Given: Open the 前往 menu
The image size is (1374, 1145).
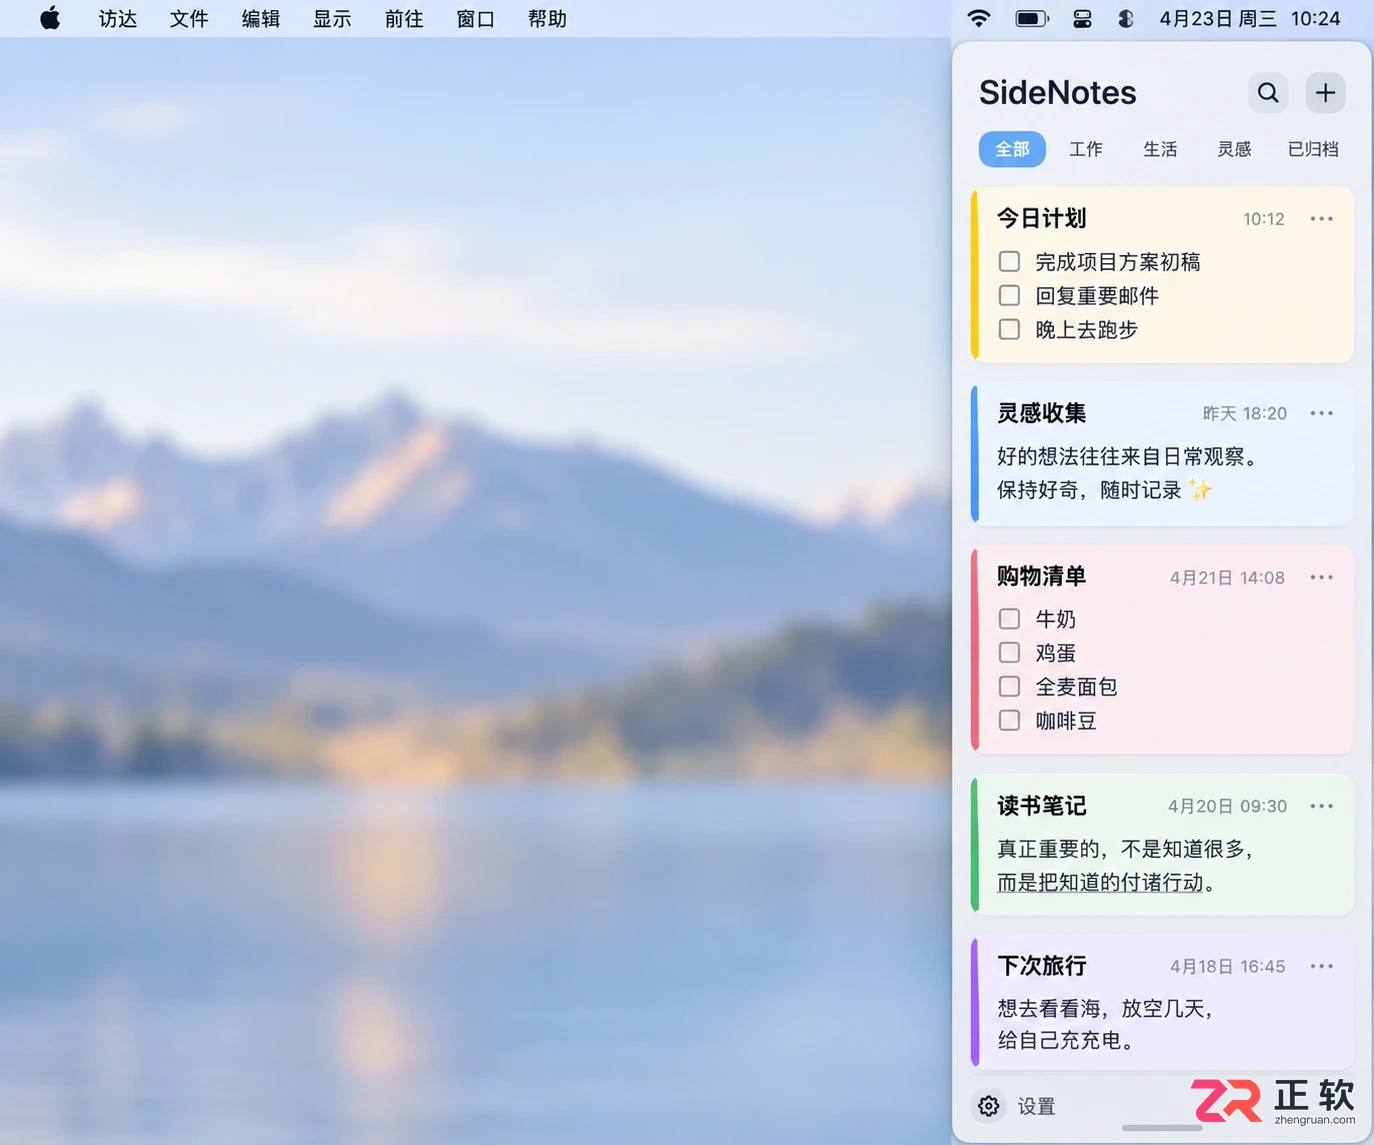Looking at the screenshot, I should 404,19.
